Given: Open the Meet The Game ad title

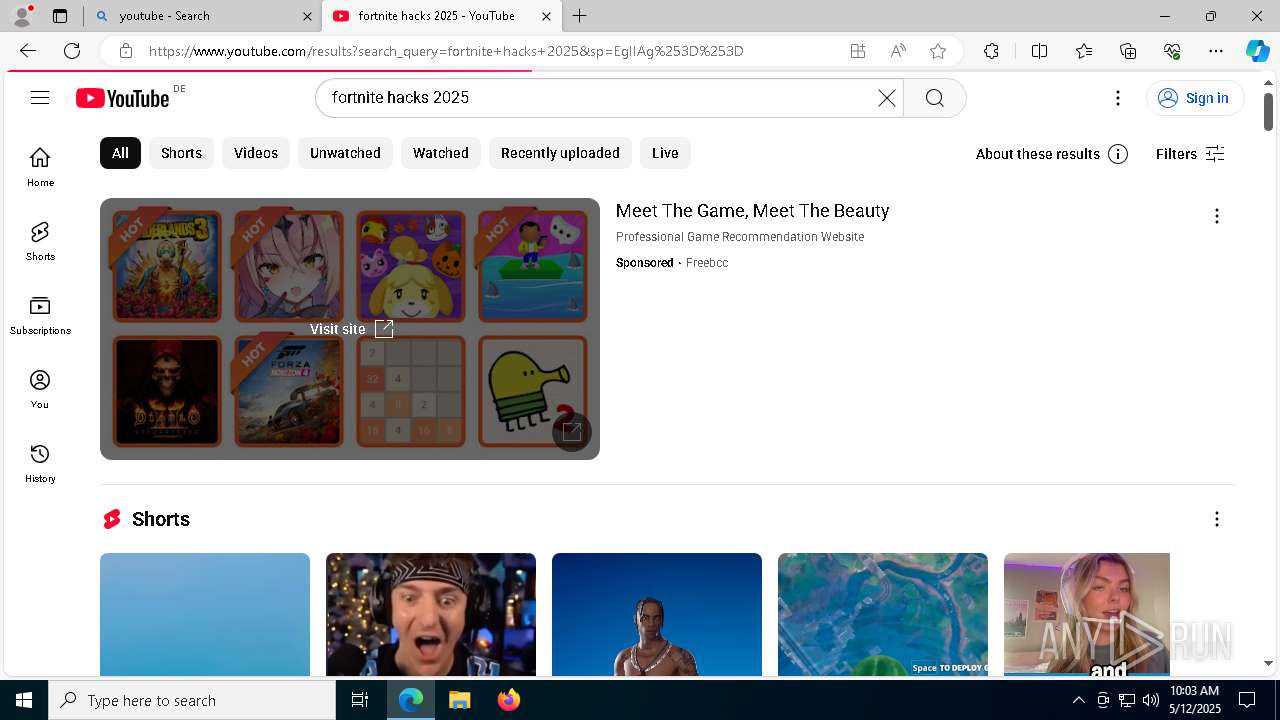Looking at the screenshot, I should point(752,211).
